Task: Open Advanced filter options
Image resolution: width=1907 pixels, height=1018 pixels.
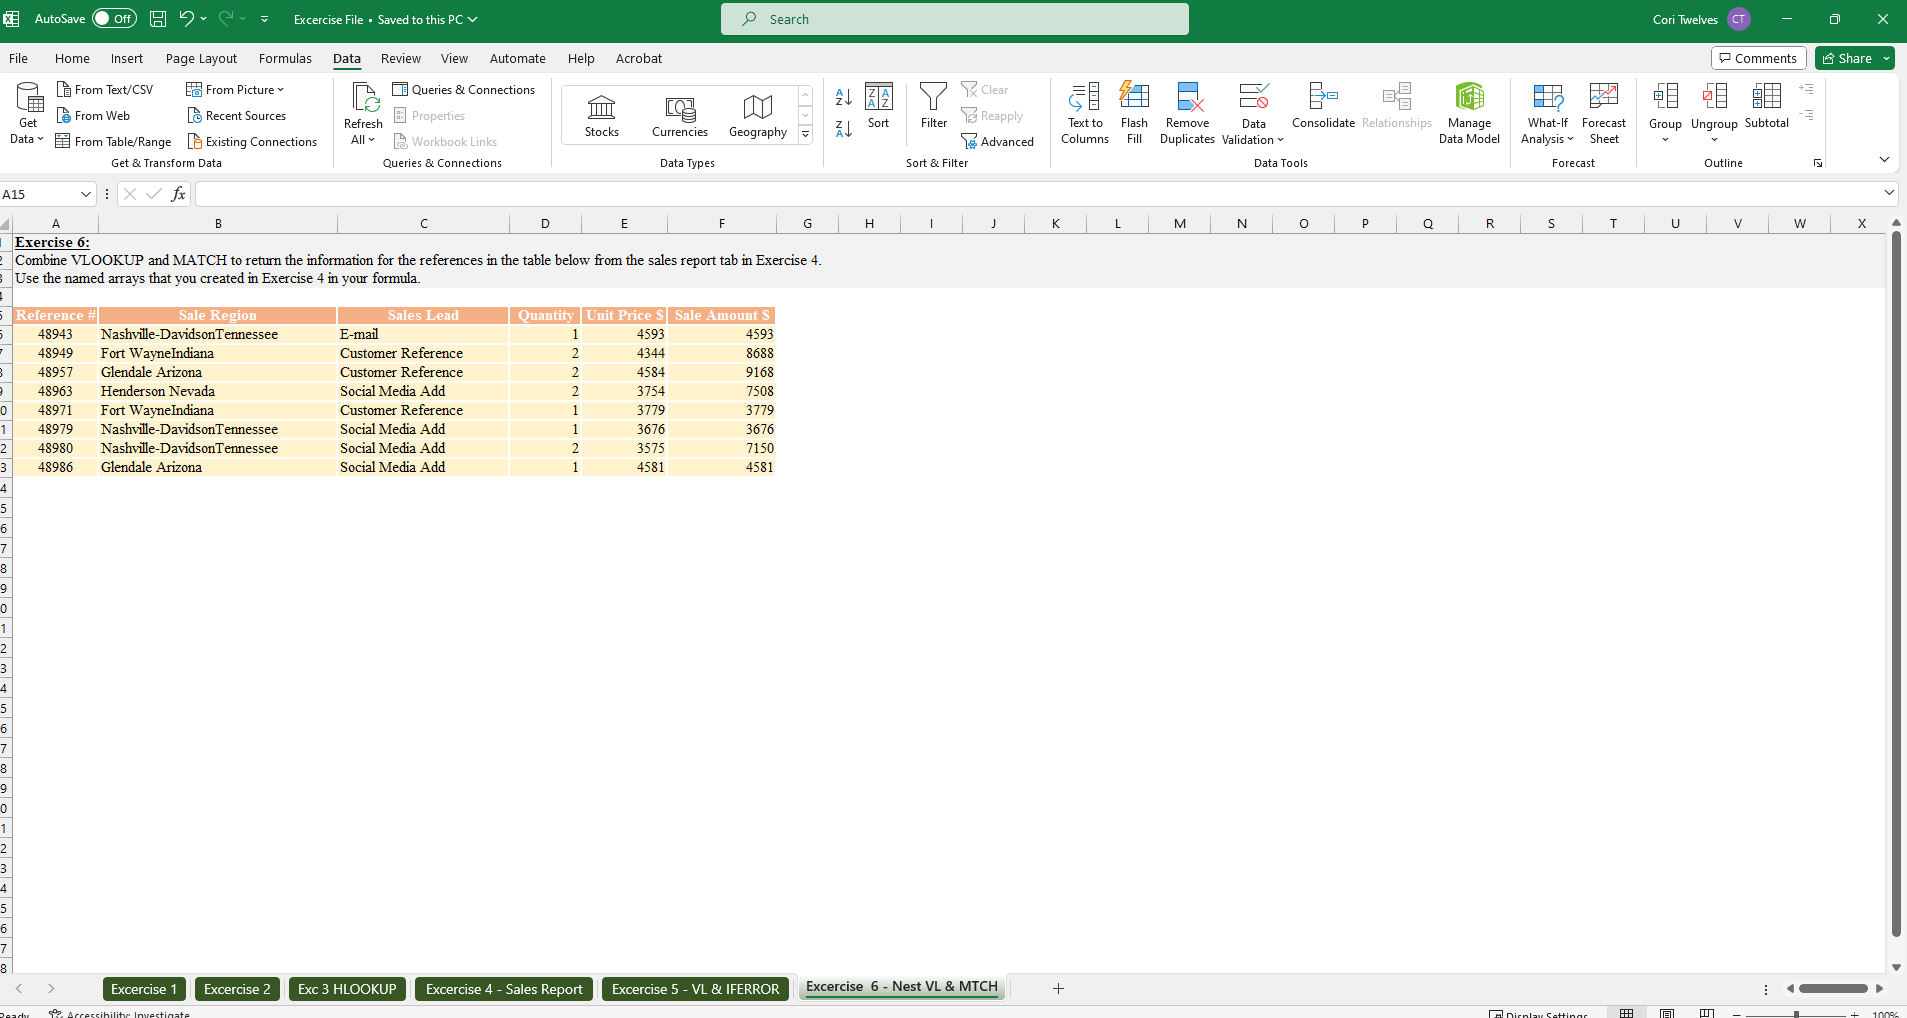Action: [998, 142]
